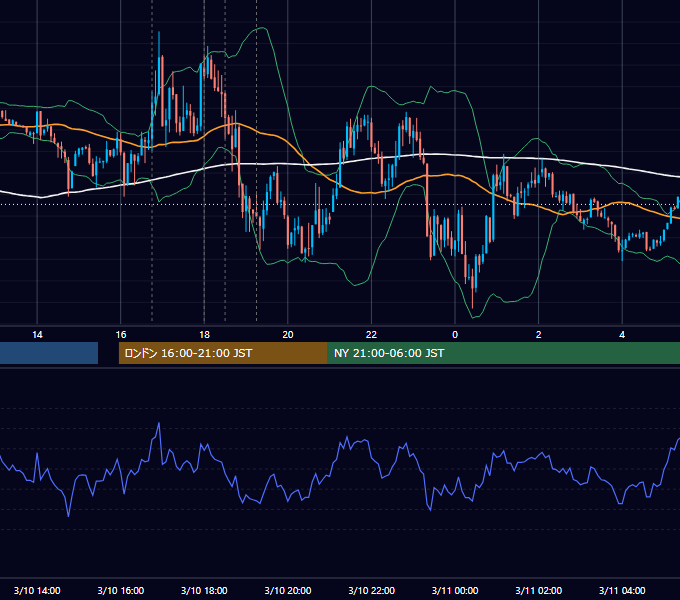Image resolution: width=680 pixels, height=600 pixels.
Task: Click the 0 hour label on price chart axis
Action: click(455, 335)
